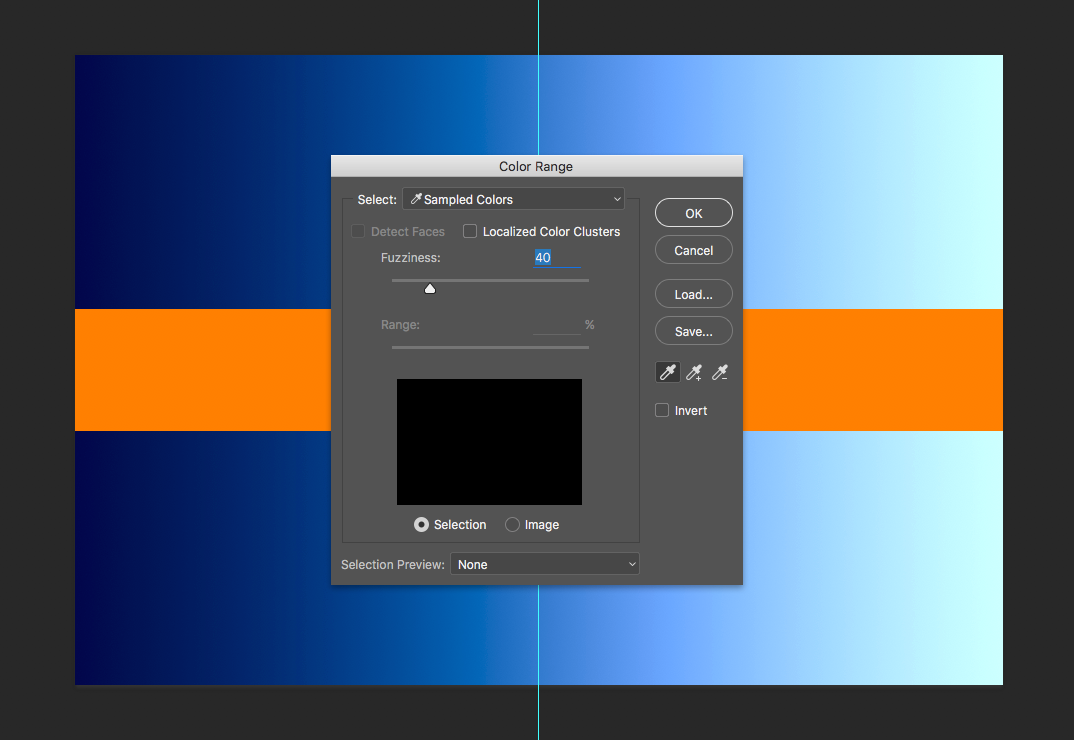
Task: Click the Save... button
Action: (x=694, y=331)
